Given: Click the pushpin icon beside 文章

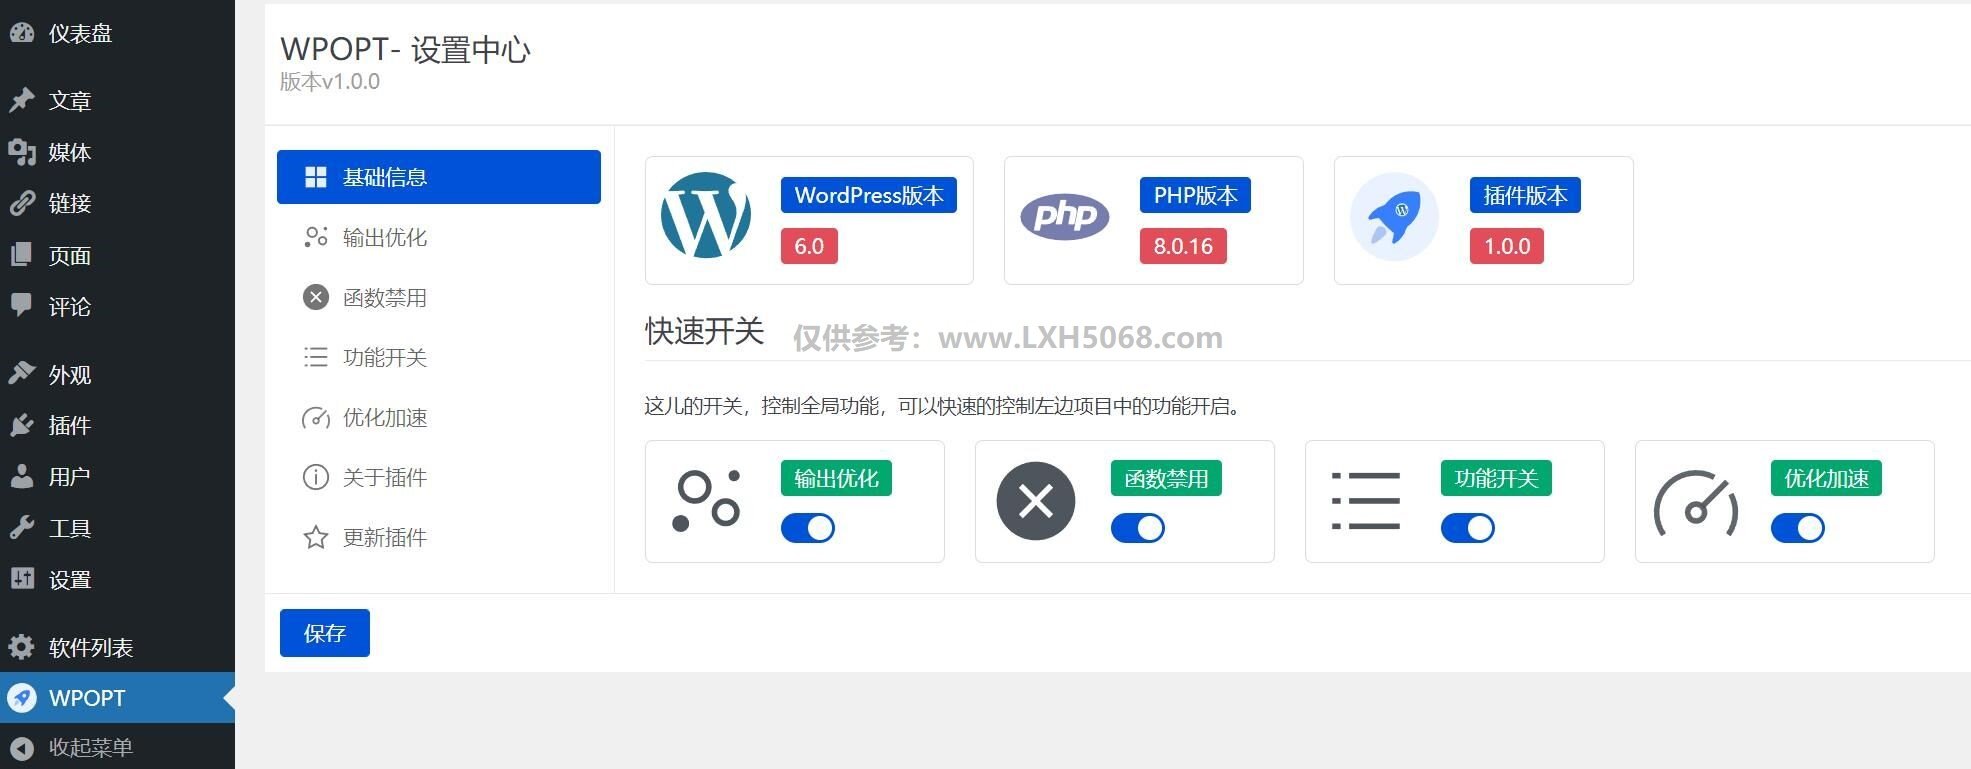Looking at the screenshot, I should click(22, 100).
